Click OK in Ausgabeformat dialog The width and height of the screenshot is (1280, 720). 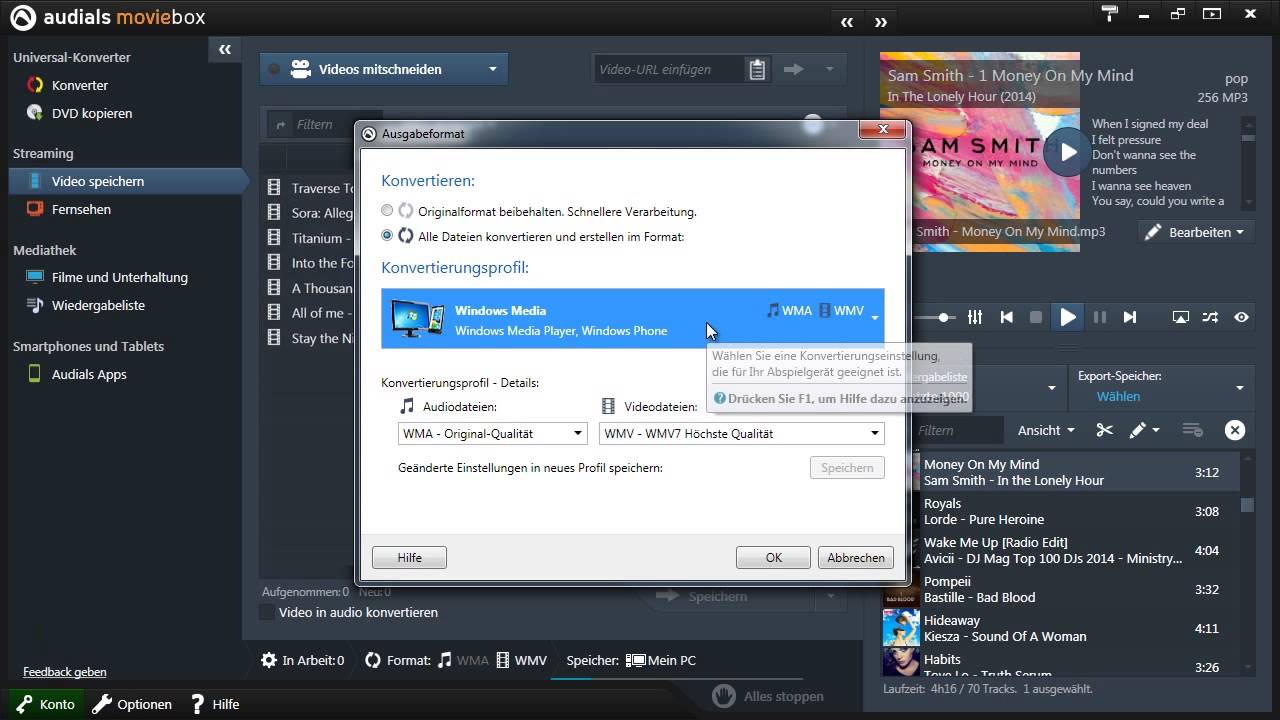(x=773, y=558)
